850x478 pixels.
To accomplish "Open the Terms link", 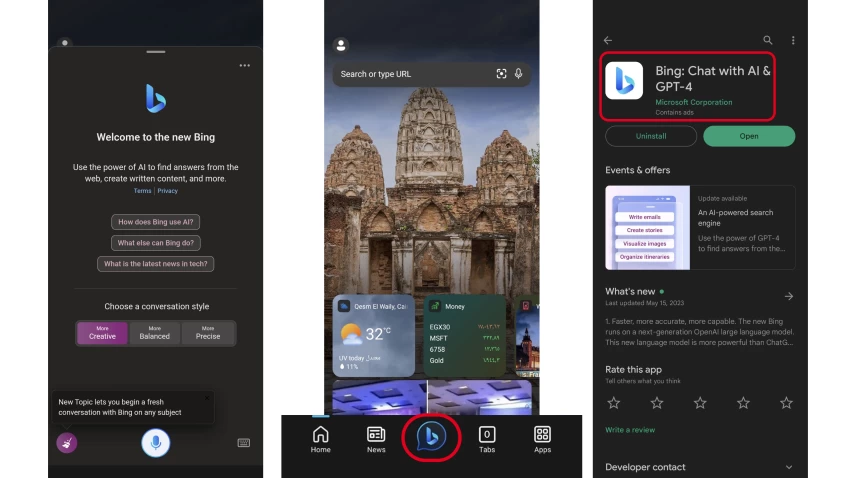I will pyautogui.click(x=143, y=191).
